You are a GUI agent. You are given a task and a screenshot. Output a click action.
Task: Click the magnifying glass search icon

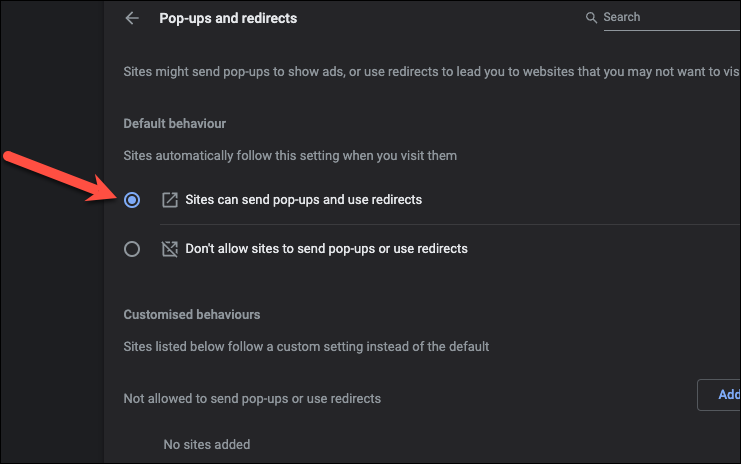pos(593,18)
